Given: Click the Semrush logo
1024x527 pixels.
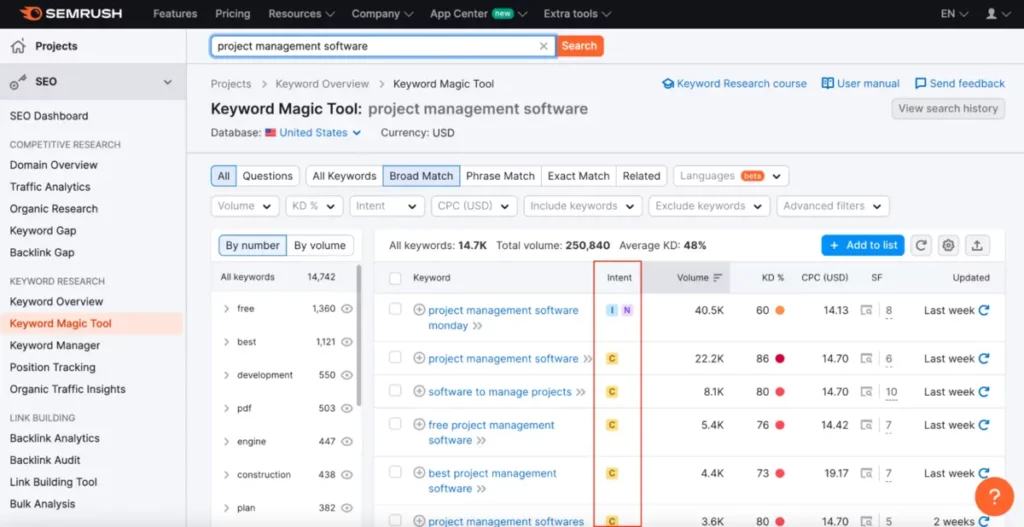Looking at the screenshot, I should point(71,14).
